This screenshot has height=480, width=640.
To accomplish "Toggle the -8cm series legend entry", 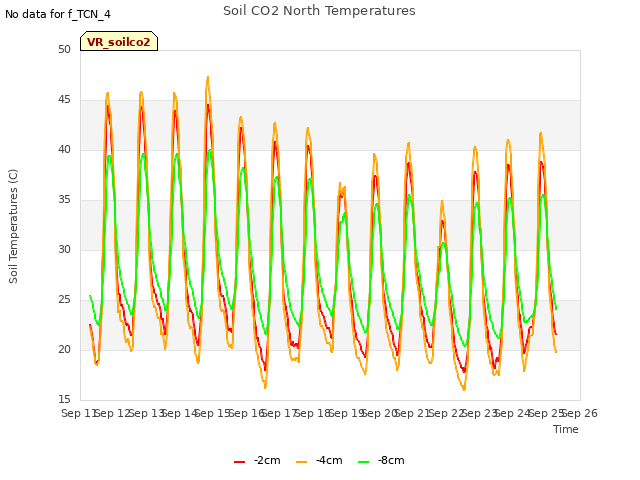I will click(381, 460).
